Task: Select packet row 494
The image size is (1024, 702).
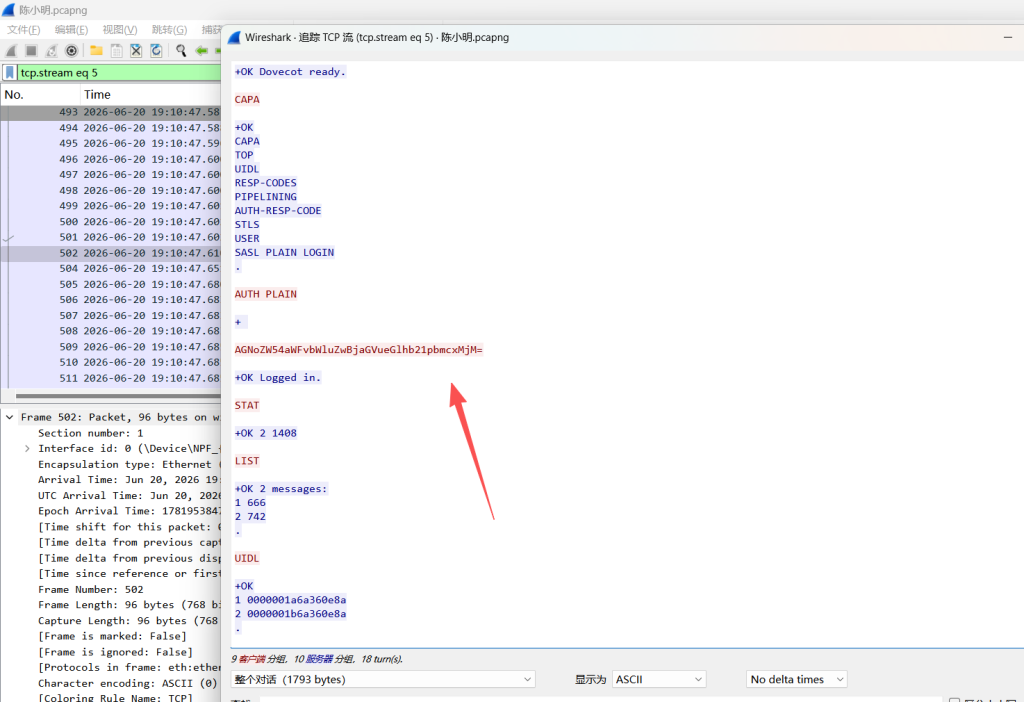Action: pyautogui.click(x=110, y=128)
